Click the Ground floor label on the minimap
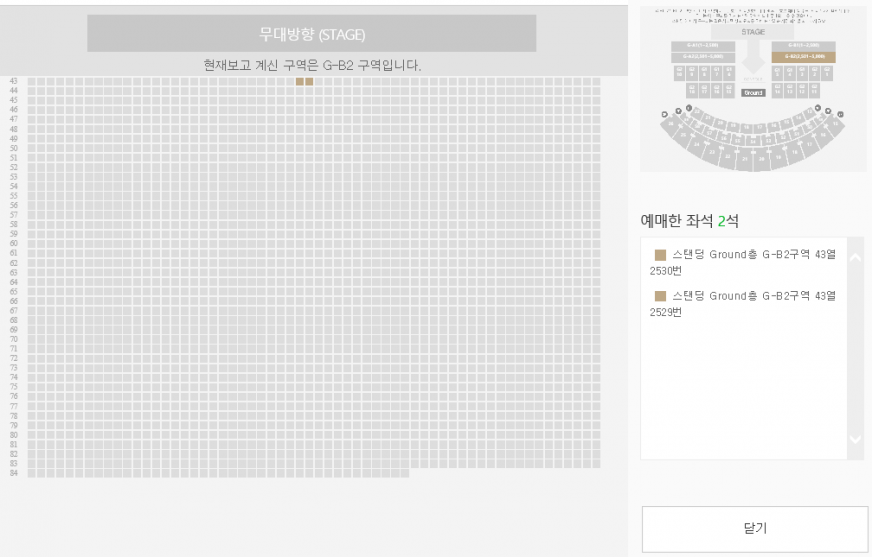 click(x=753, y=93)
